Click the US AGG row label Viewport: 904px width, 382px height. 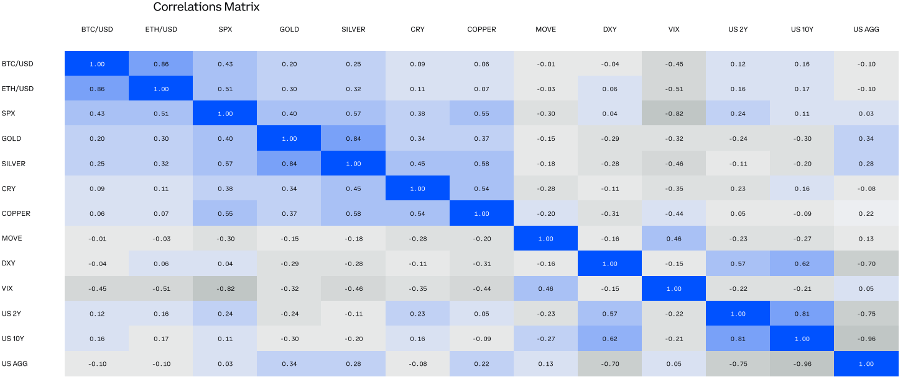pos(13,364)
